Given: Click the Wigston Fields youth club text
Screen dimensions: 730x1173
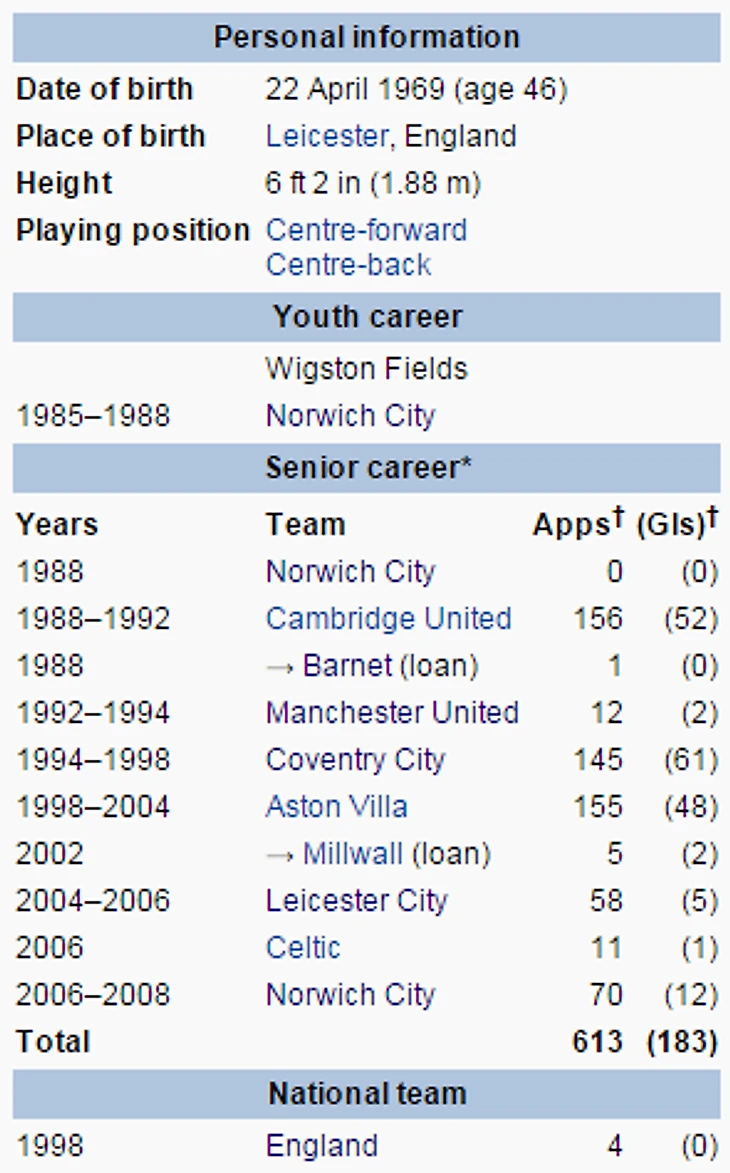Looking at the screenshot, I should (x=366, y=369).
